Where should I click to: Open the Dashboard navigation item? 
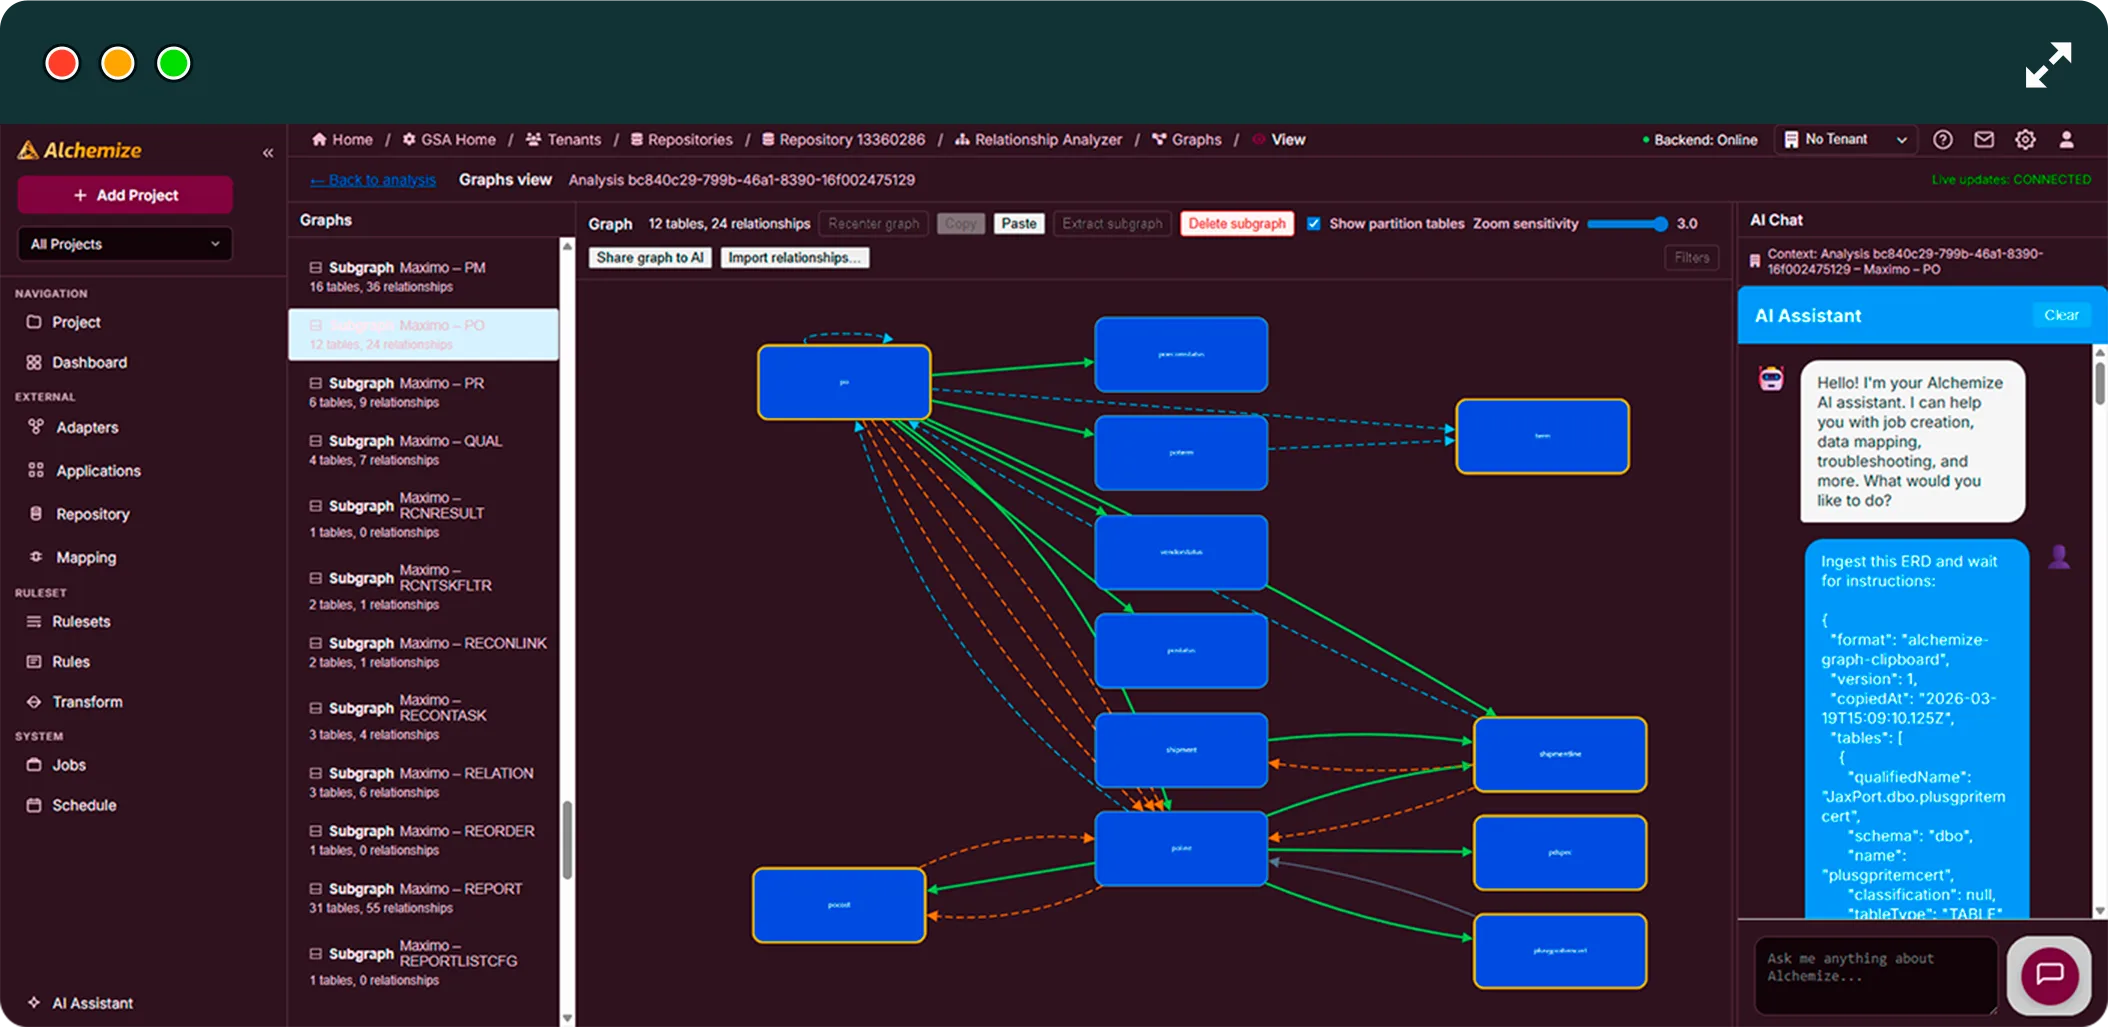click(89, 362)
